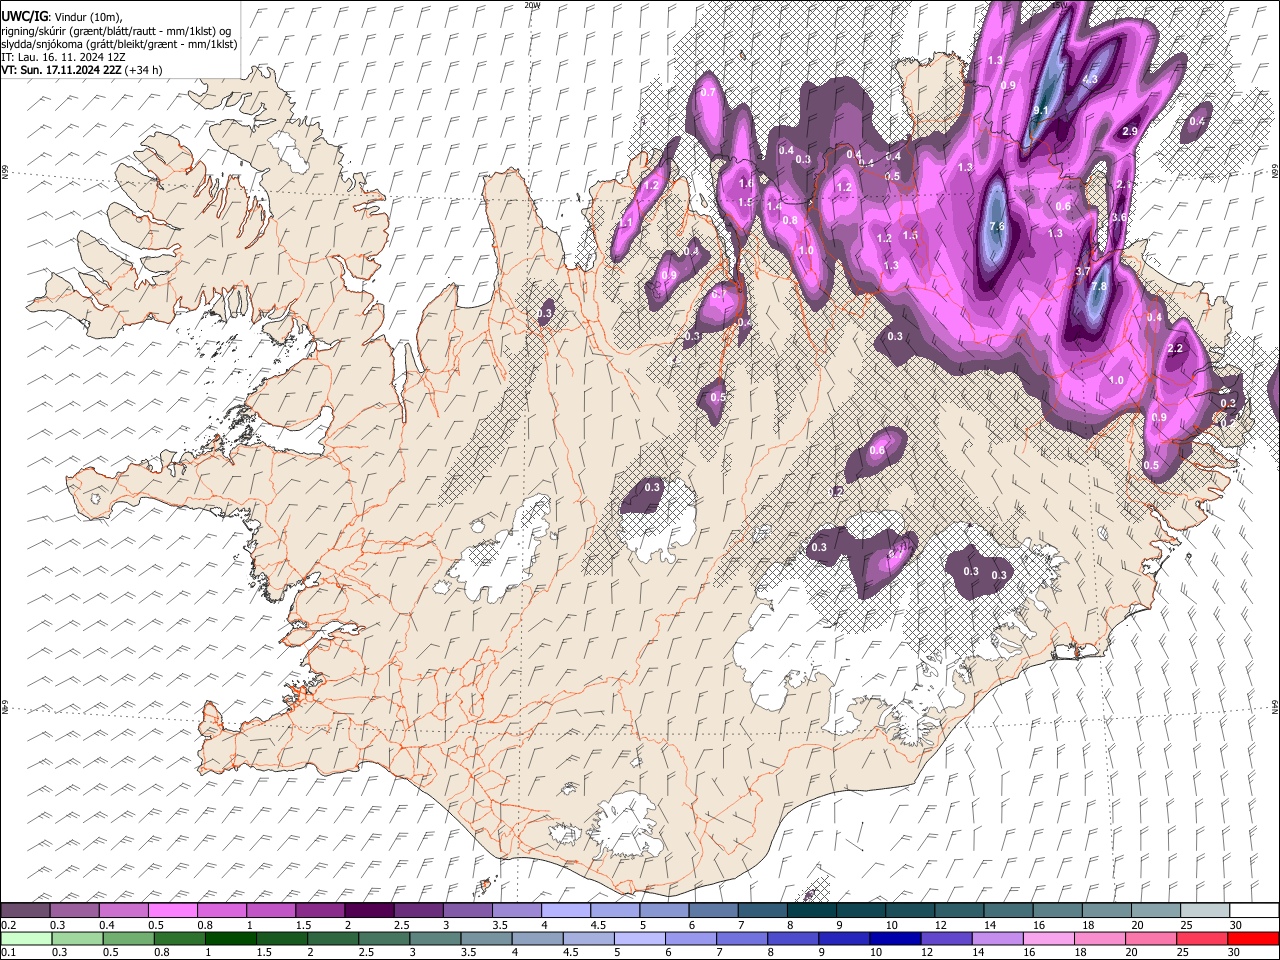Click the pink bottom-row swatch between 16 and 18

pyautogui.click(x=1049, y=938)
